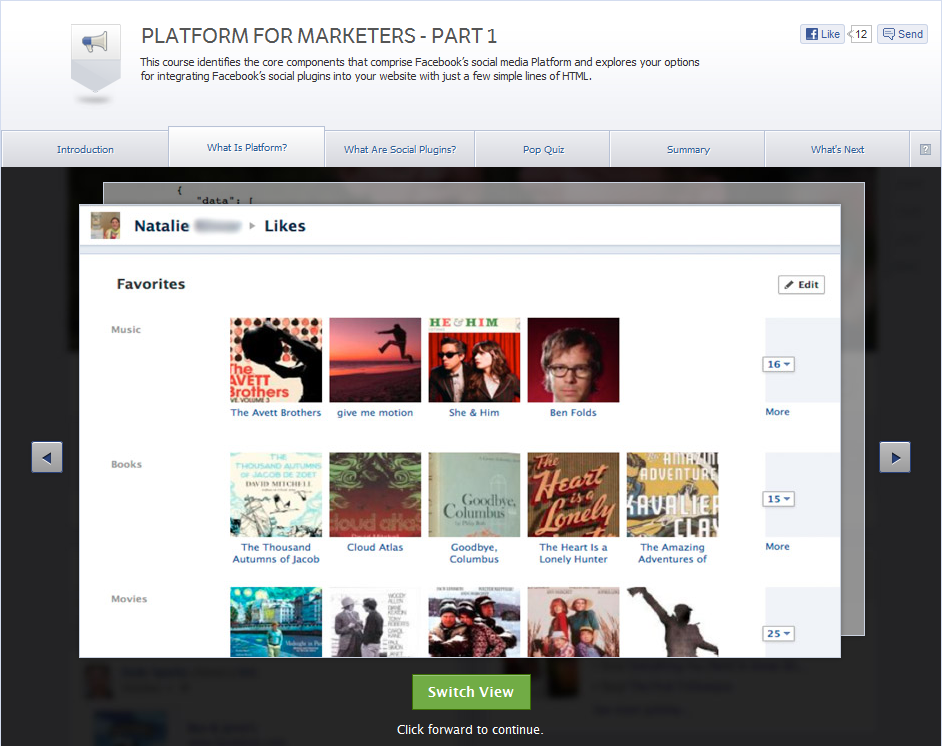This screenshot has height=746, width=942.
Task: Click the Send button
Action: (x=902, y=34)
